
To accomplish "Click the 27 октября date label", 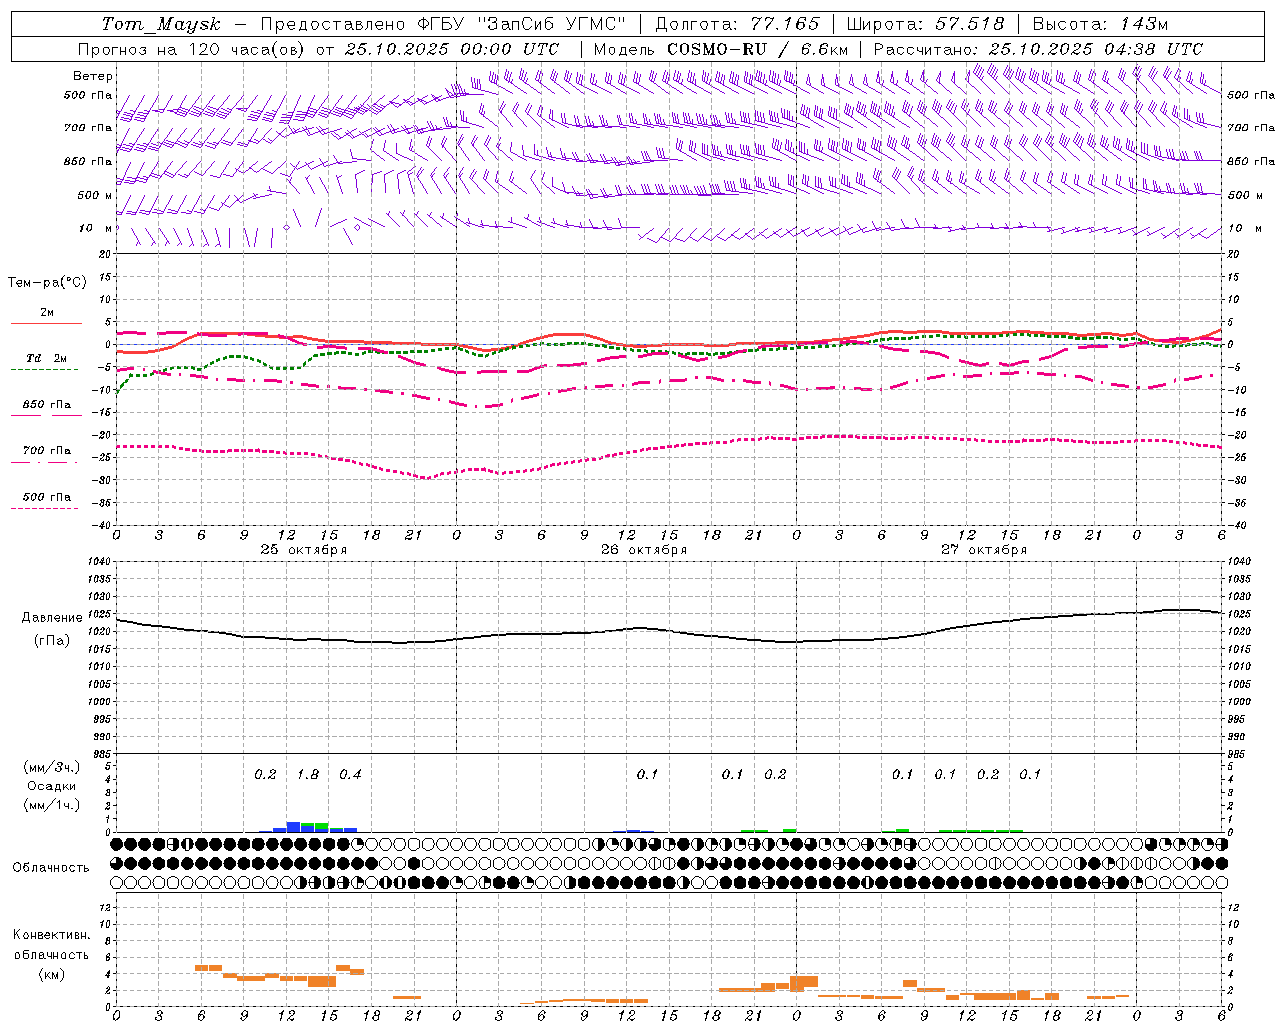I will pos(984,550).
